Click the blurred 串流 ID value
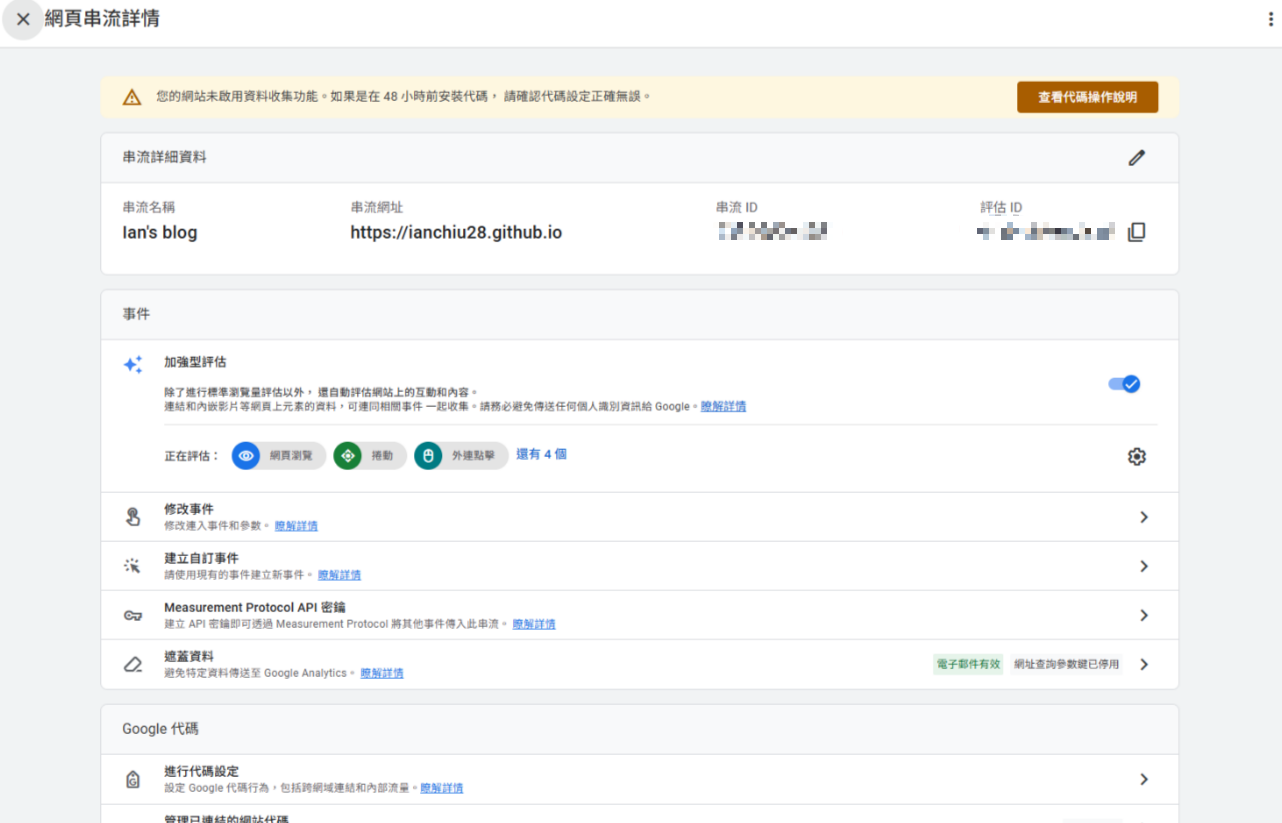The height and width of the screenshot is (823, 1282). coord(772,232)
